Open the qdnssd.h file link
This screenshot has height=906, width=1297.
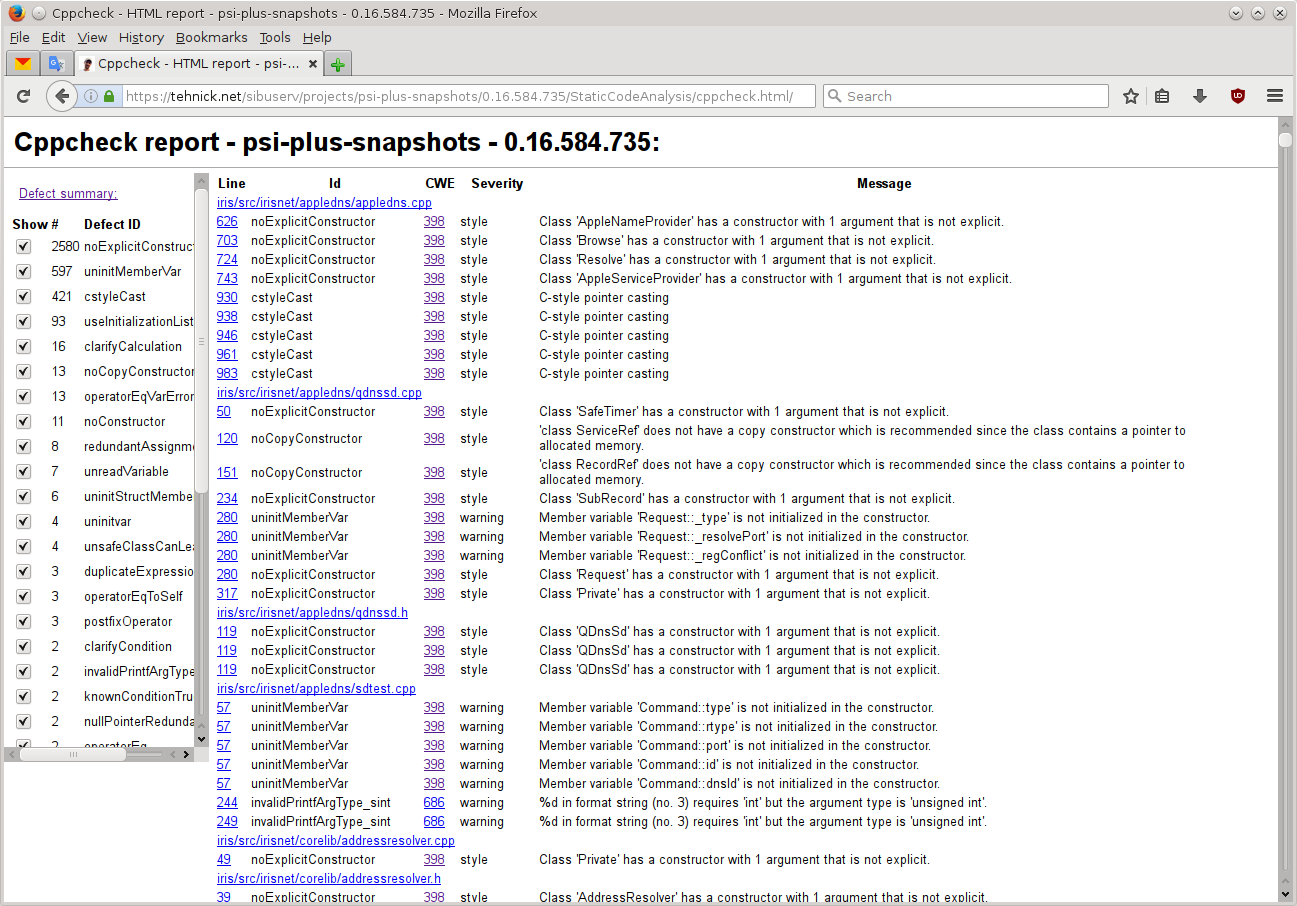(x=312, y=612)
